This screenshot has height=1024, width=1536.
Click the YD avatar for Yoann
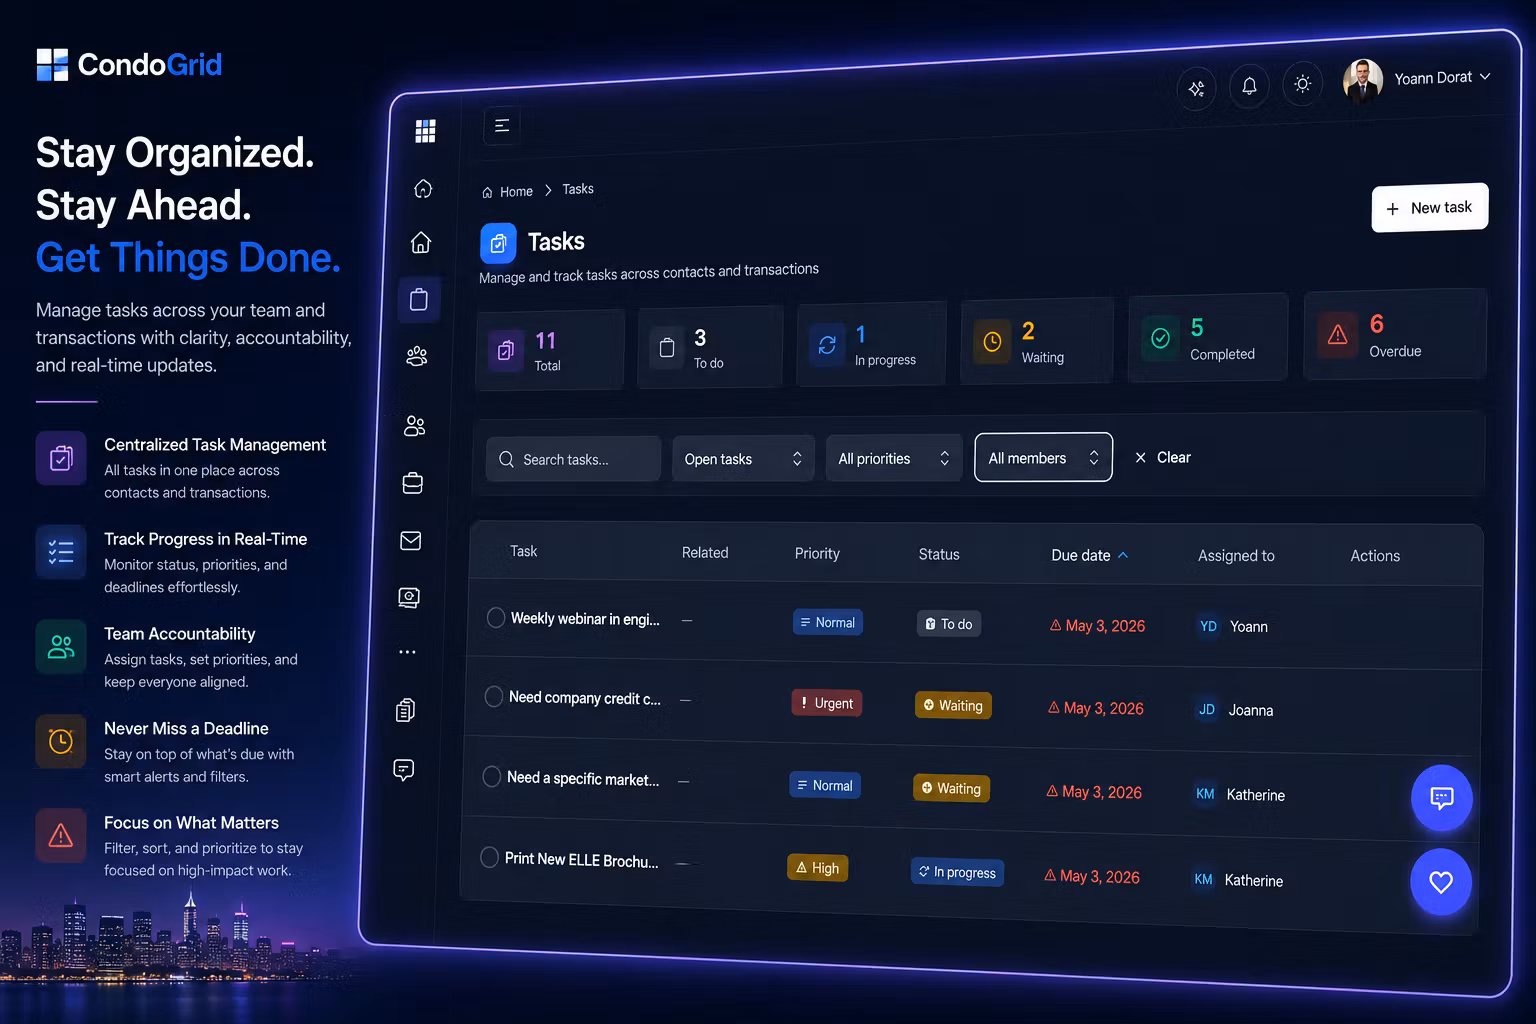click(1208, 626)
